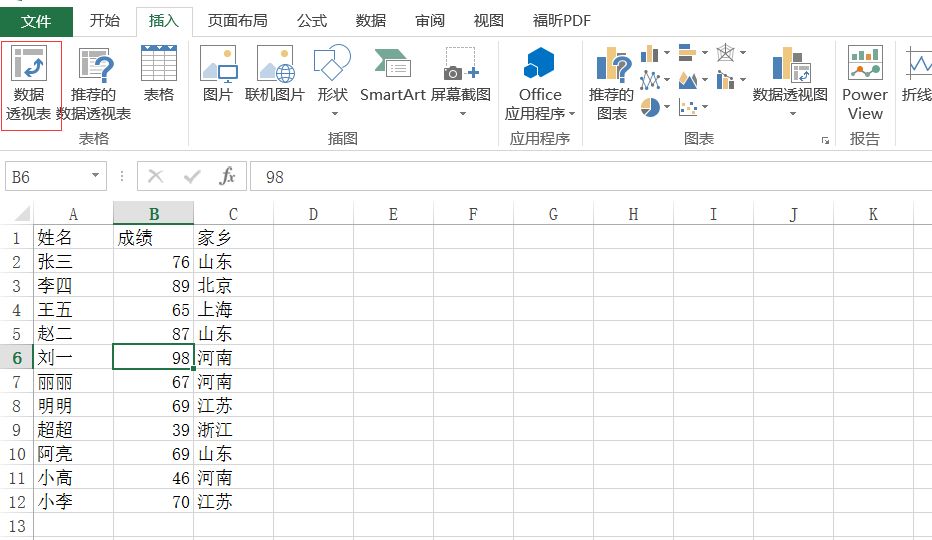This screenshot has width=932, height=540.
Task: Select cell with value 89
Action: click(x=153, y=285)
